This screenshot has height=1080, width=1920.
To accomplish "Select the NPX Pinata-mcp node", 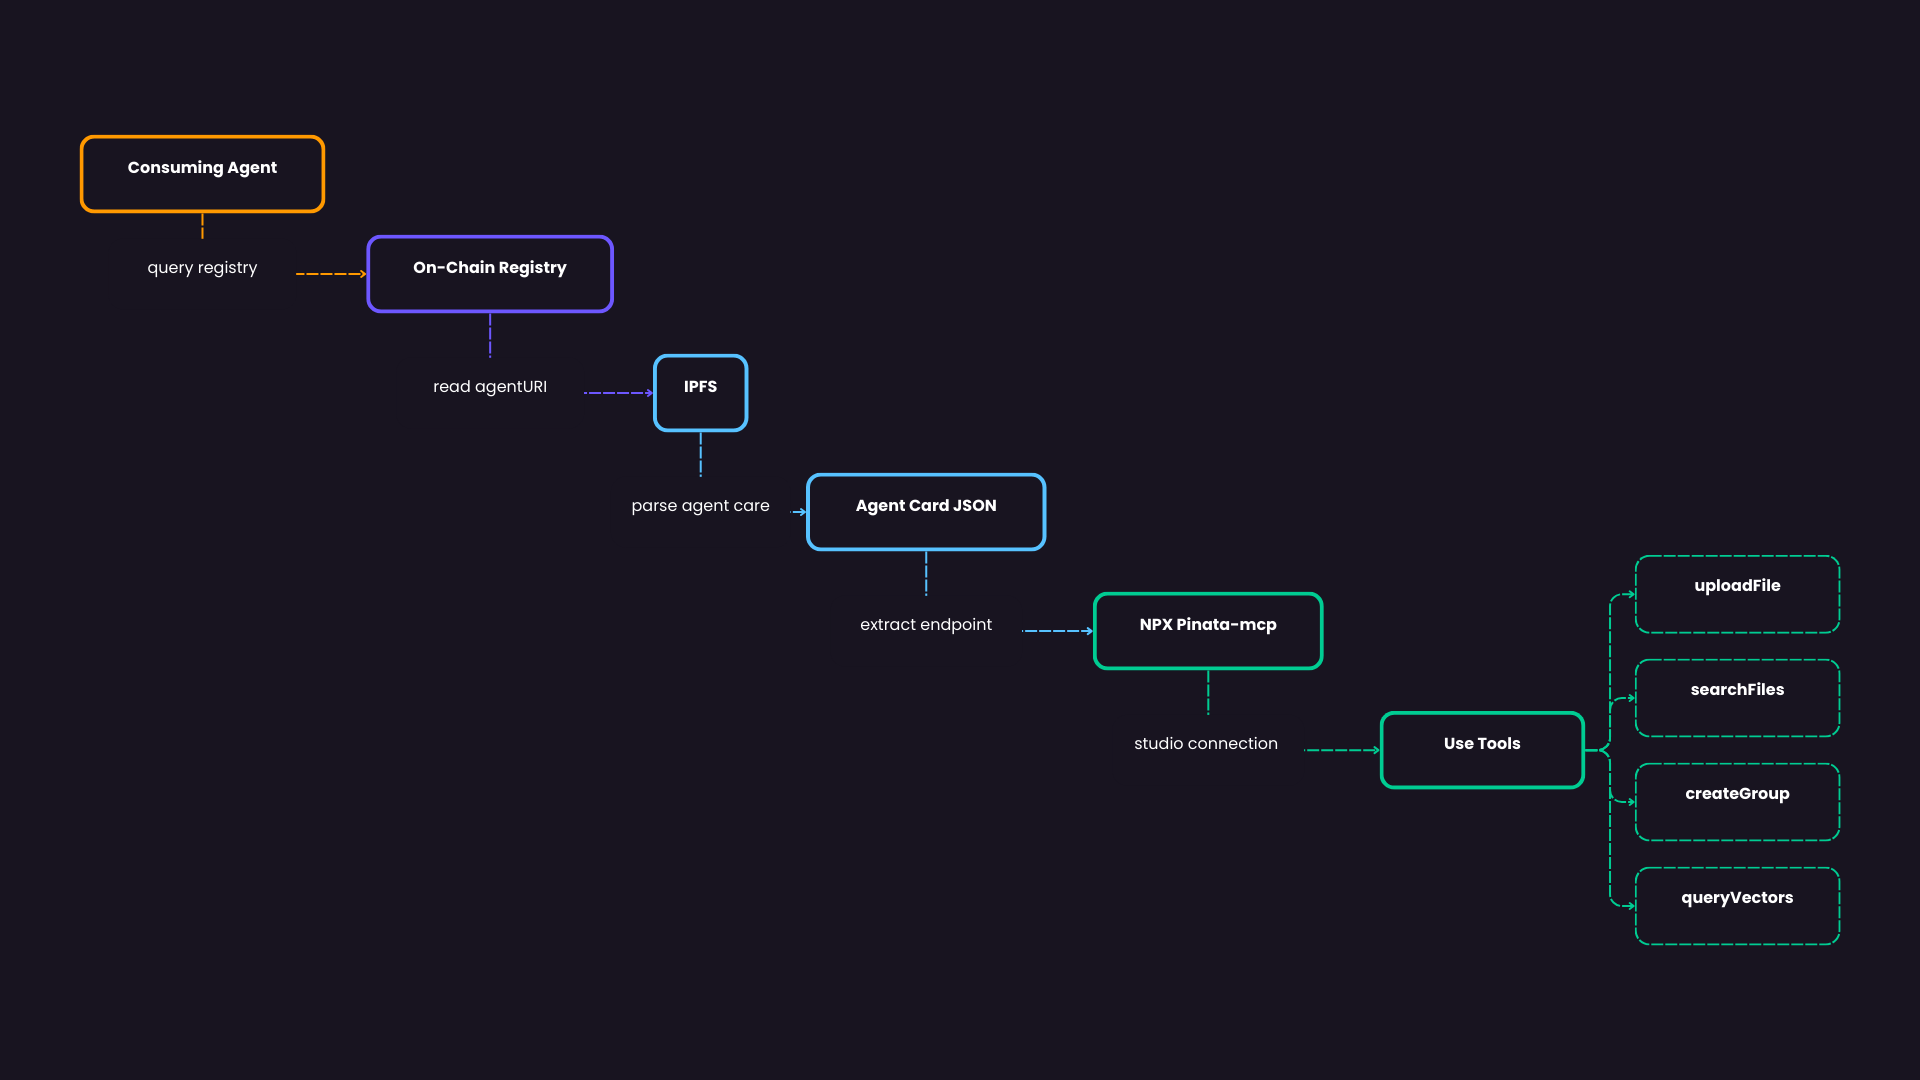I will (x=1207, y=630).
